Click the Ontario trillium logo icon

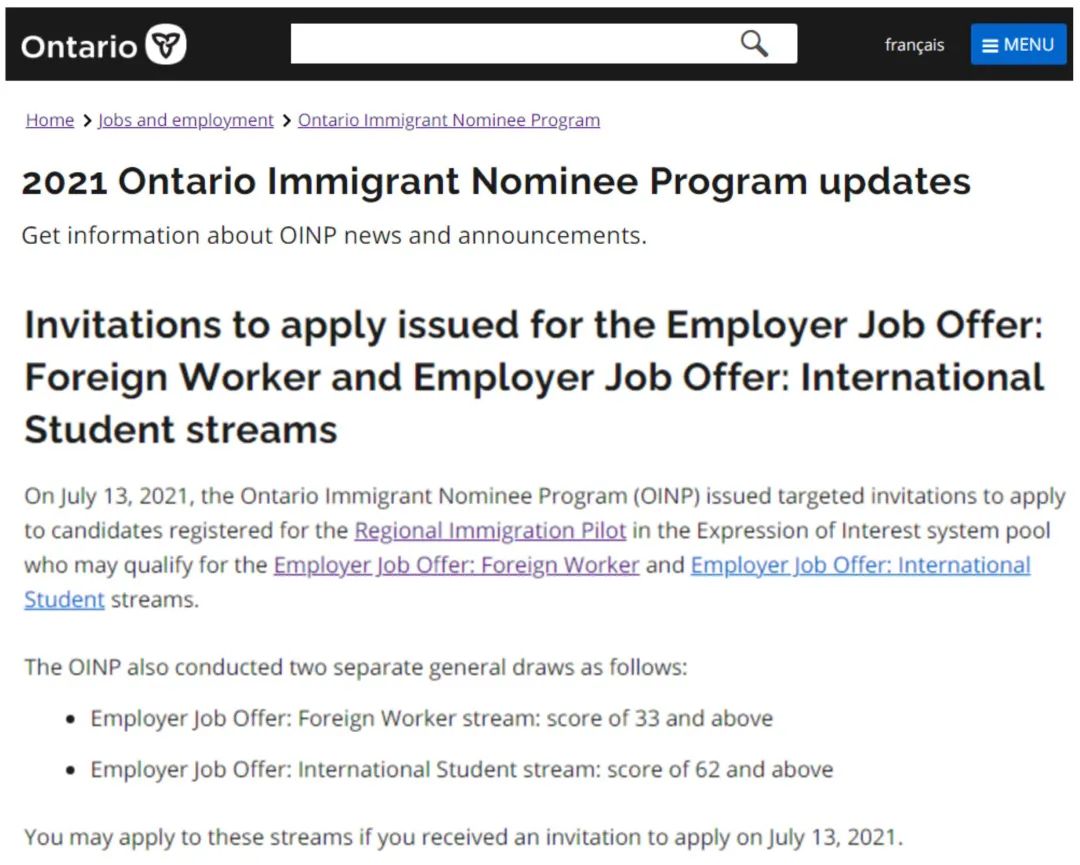[x=166, y=45]
